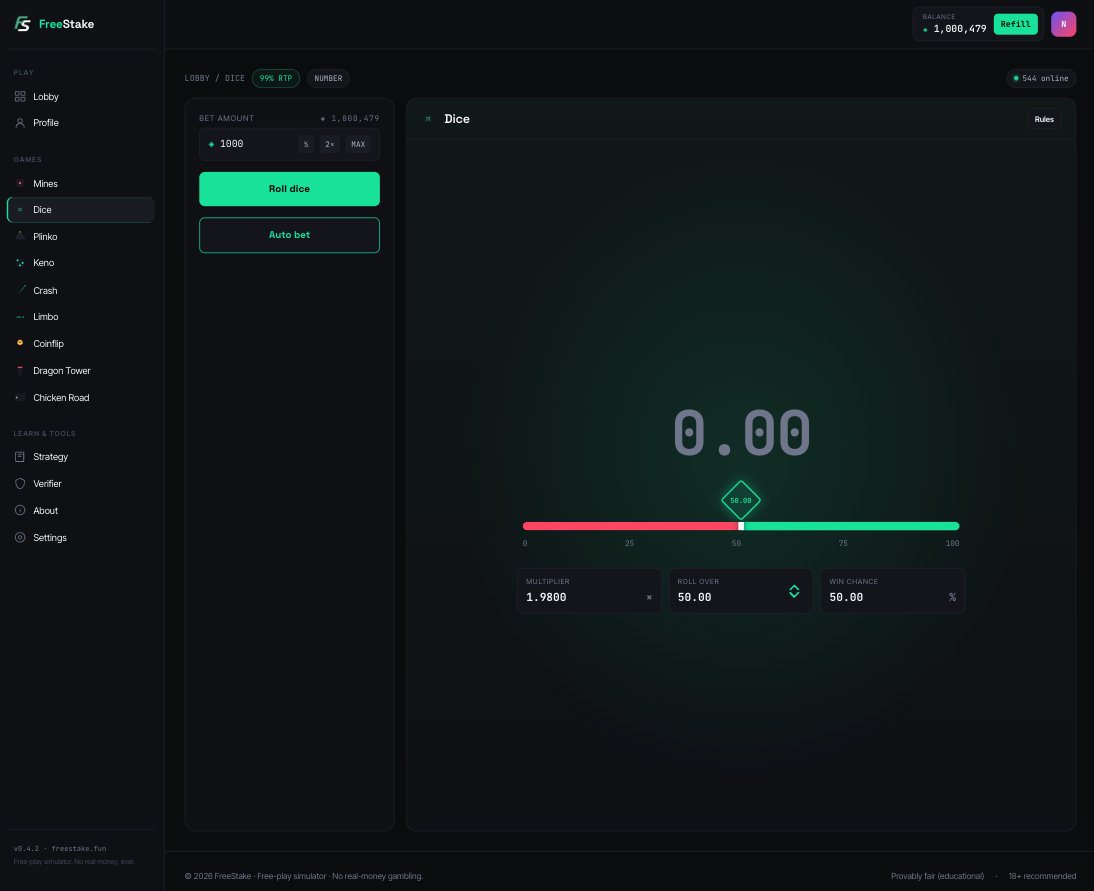The height and width of the screenshot is (891, 1094).
Task: Open the Dice Rules
Action: click(x=1044, y=119)
